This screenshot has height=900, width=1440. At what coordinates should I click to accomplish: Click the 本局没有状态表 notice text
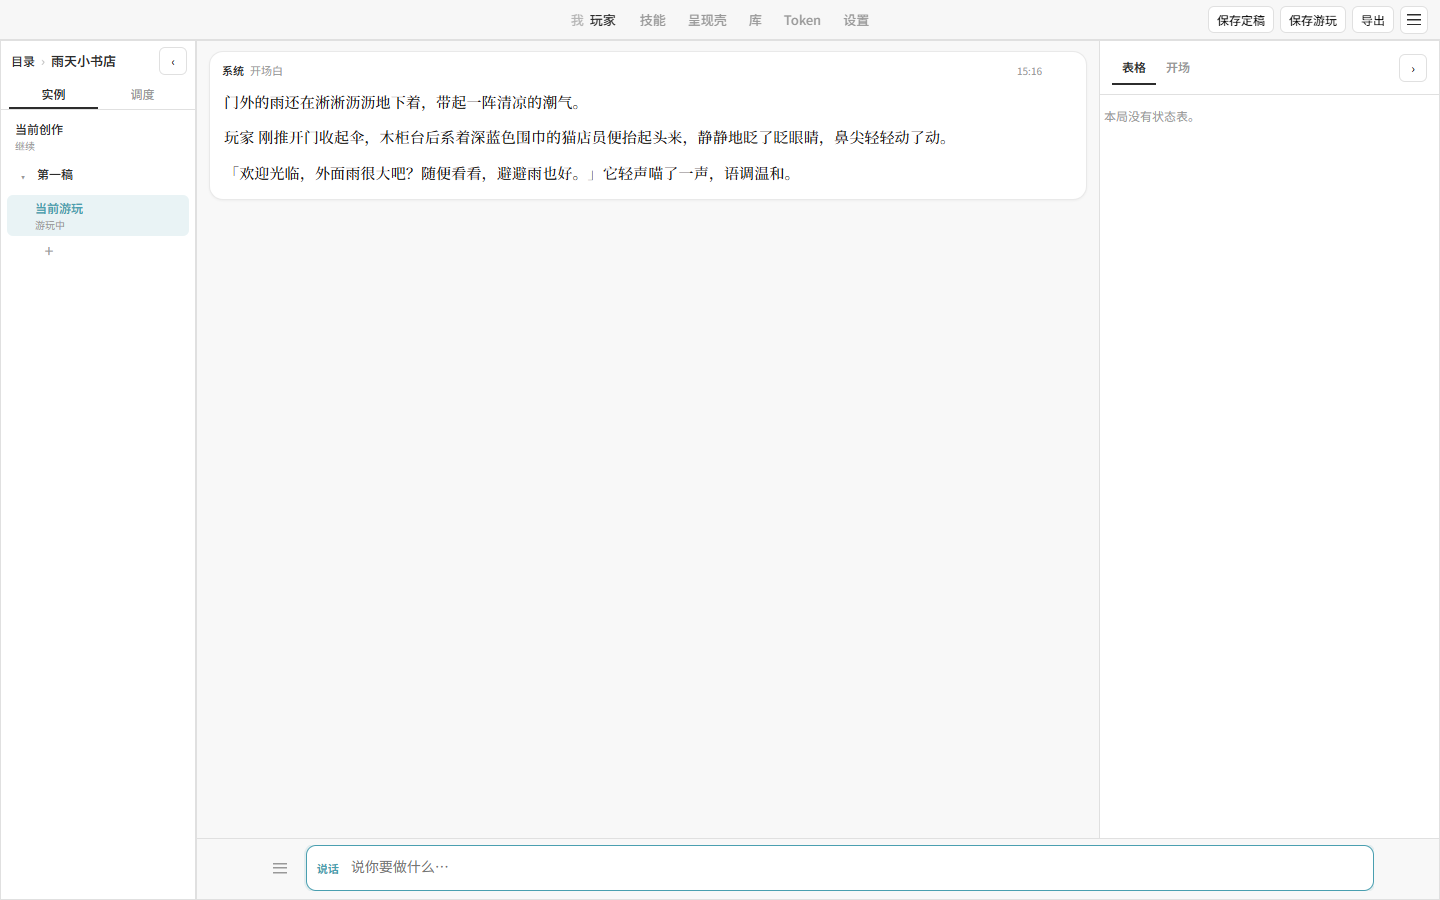pos(1151,117)
